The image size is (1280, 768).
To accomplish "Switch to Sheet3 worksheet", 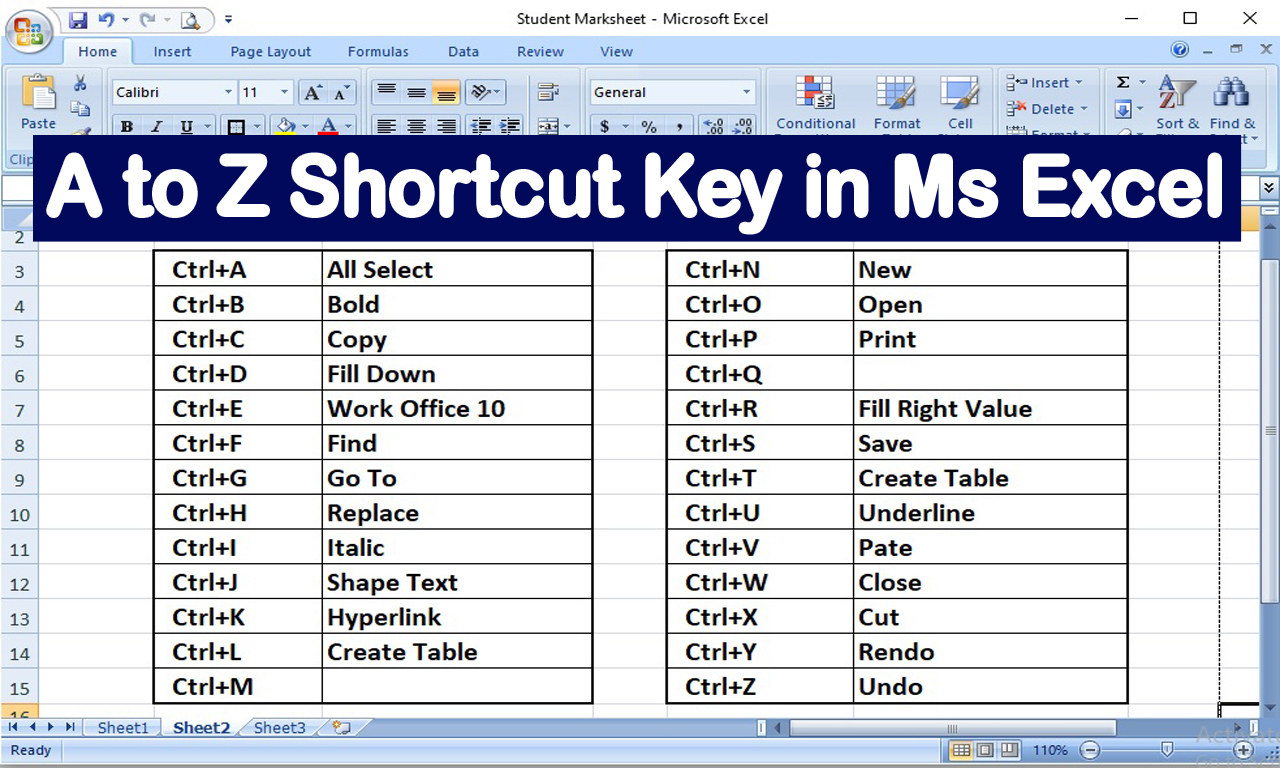I will tap(280, 728).
